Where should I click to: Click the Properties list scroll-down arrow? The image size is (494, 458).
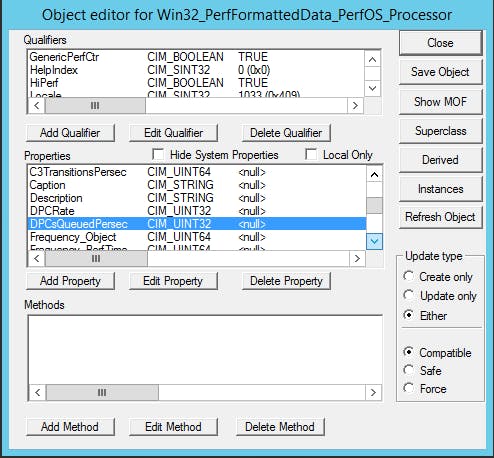point(374,241)
